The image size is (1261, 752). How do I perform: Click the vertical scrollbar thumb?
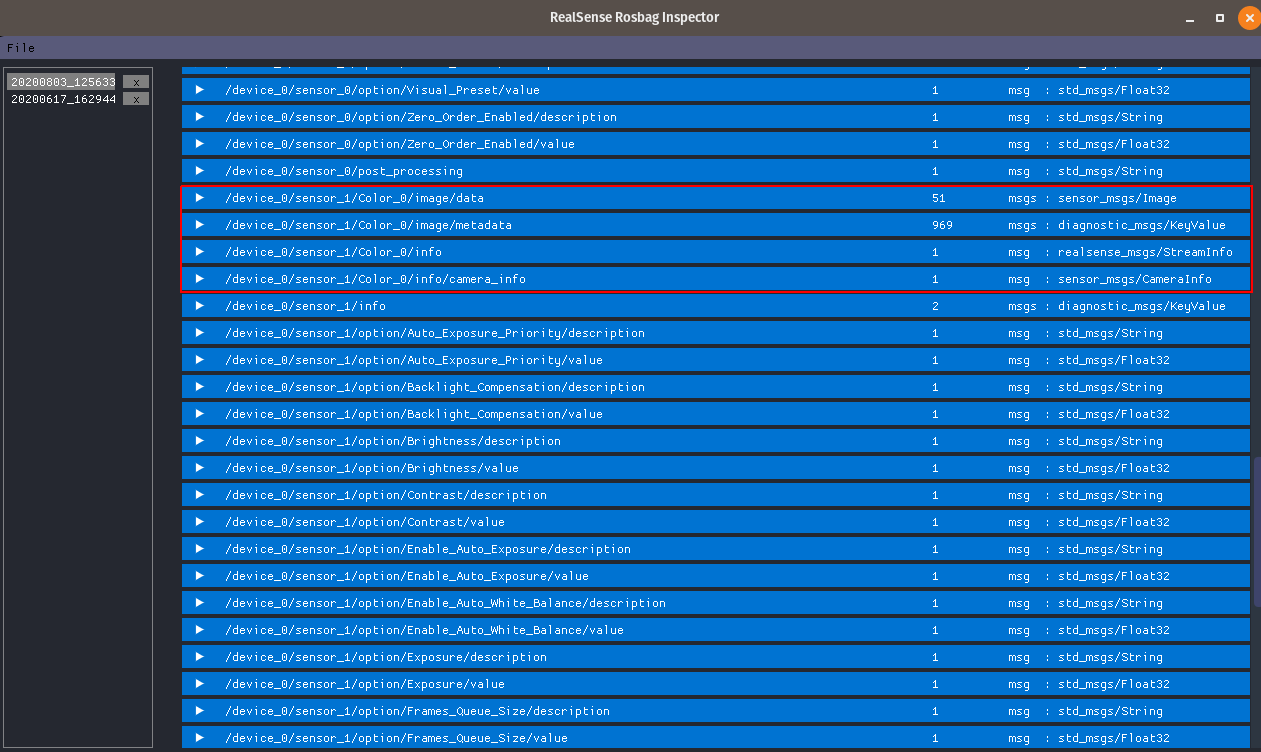pos(1257,533)
